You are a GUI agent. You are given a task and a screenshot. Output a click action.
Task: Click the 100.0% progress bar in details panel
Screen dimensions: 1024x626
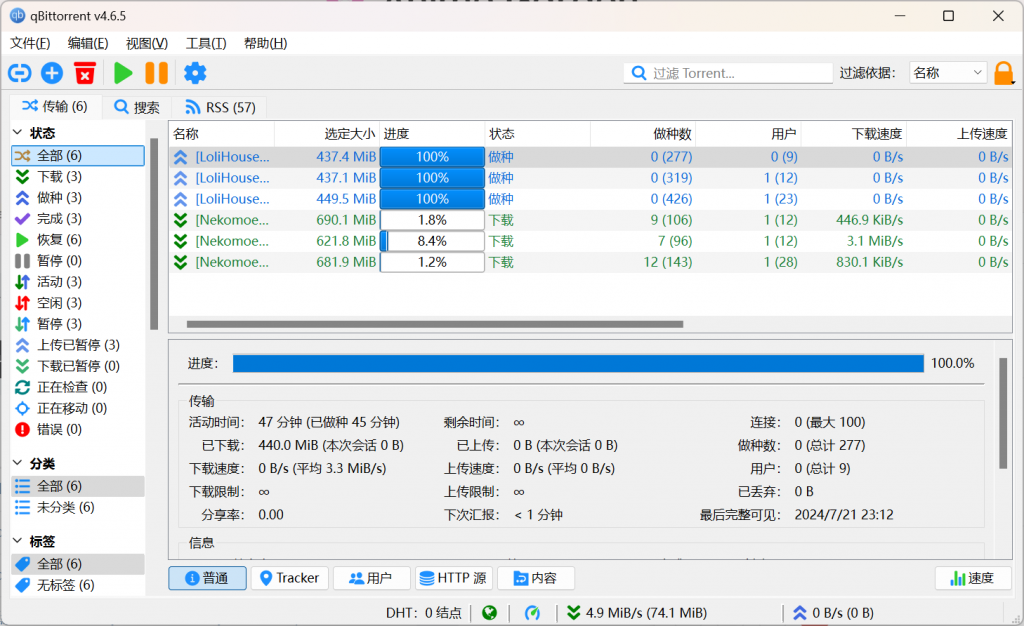click(x=579, y=364)
